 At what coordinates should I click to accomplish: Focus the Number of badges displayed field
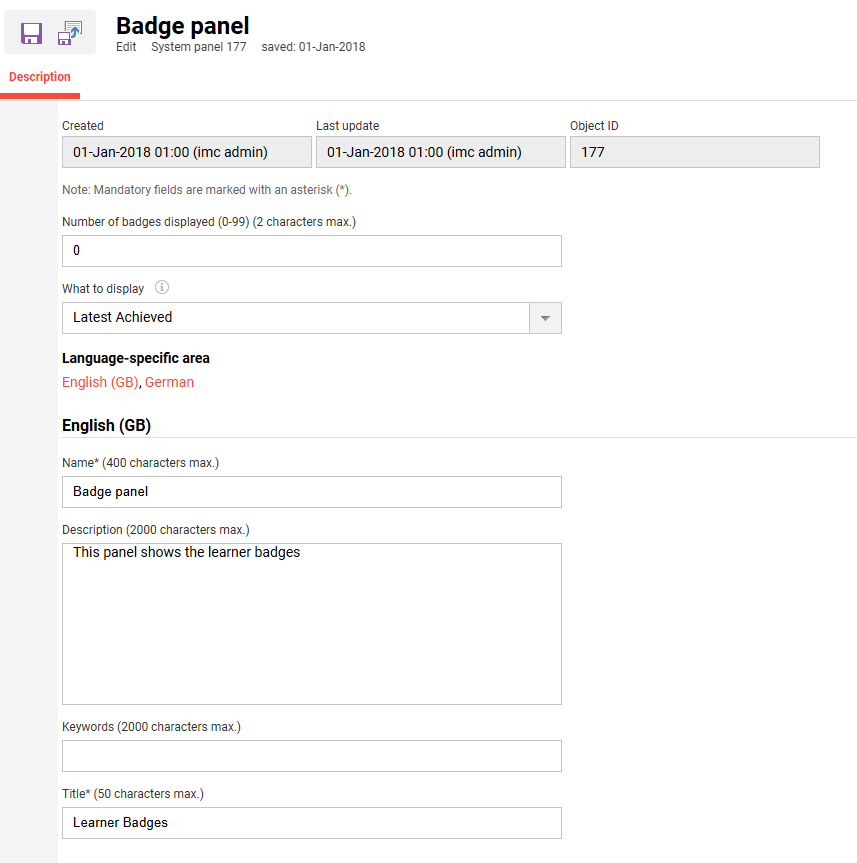(311, 251)
